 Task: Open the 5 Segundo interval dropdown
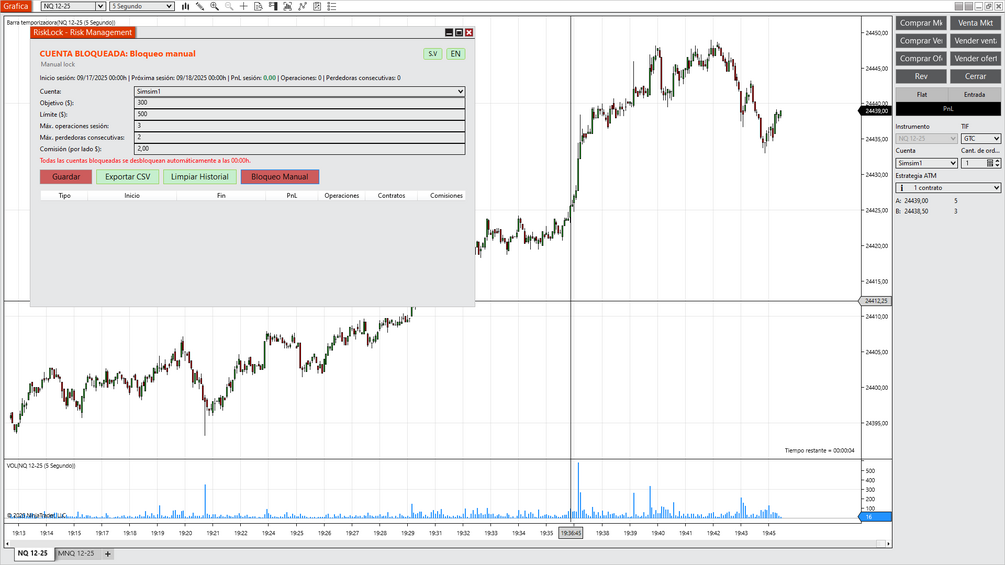coord(142,6)
